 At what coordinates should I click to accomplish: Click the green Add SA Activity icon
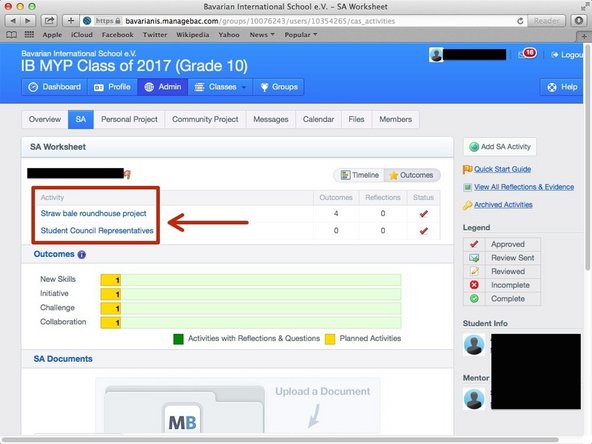pyautogui.click(x=473, y=147)
